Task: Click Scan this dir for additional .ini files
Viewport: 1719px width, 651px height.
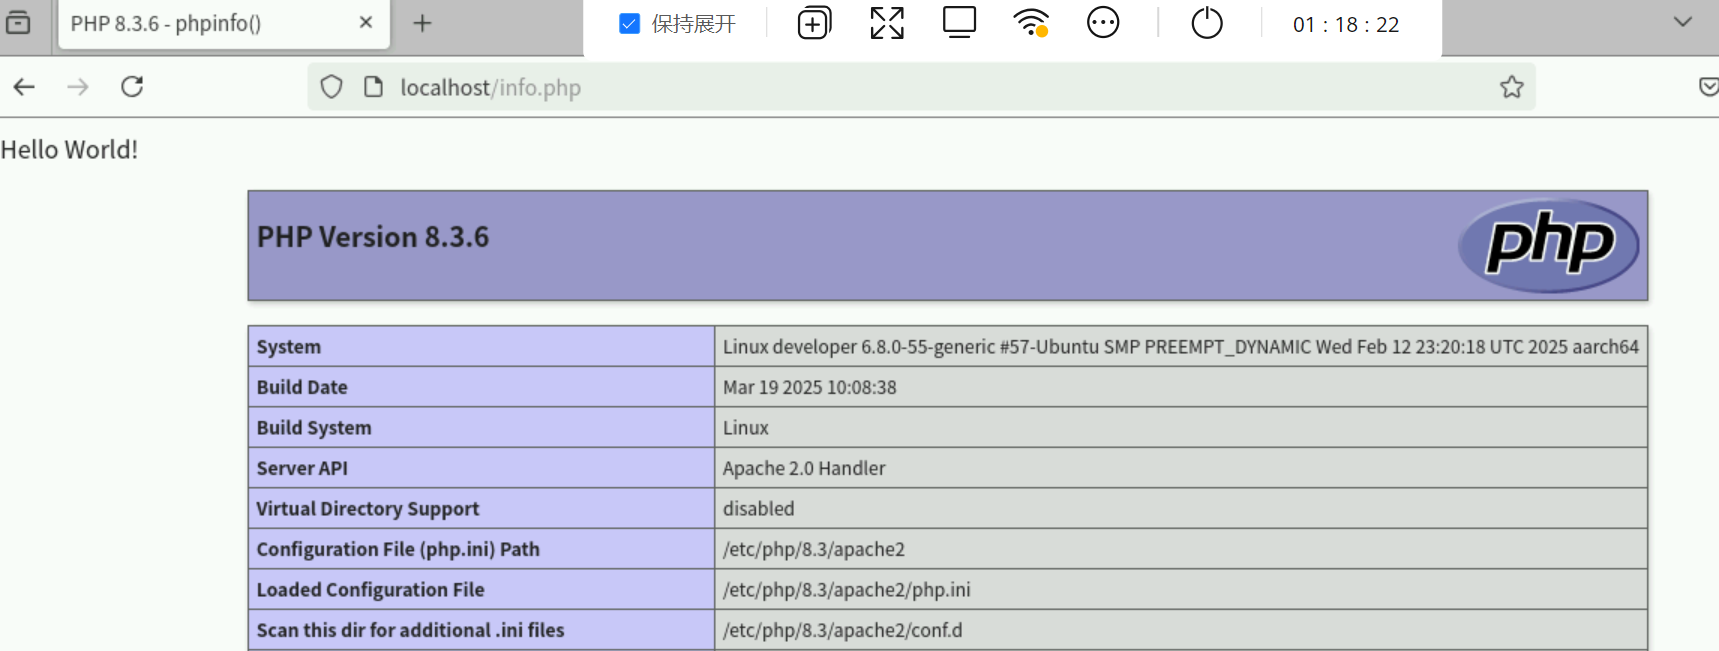Action: [x=410, y=630]
